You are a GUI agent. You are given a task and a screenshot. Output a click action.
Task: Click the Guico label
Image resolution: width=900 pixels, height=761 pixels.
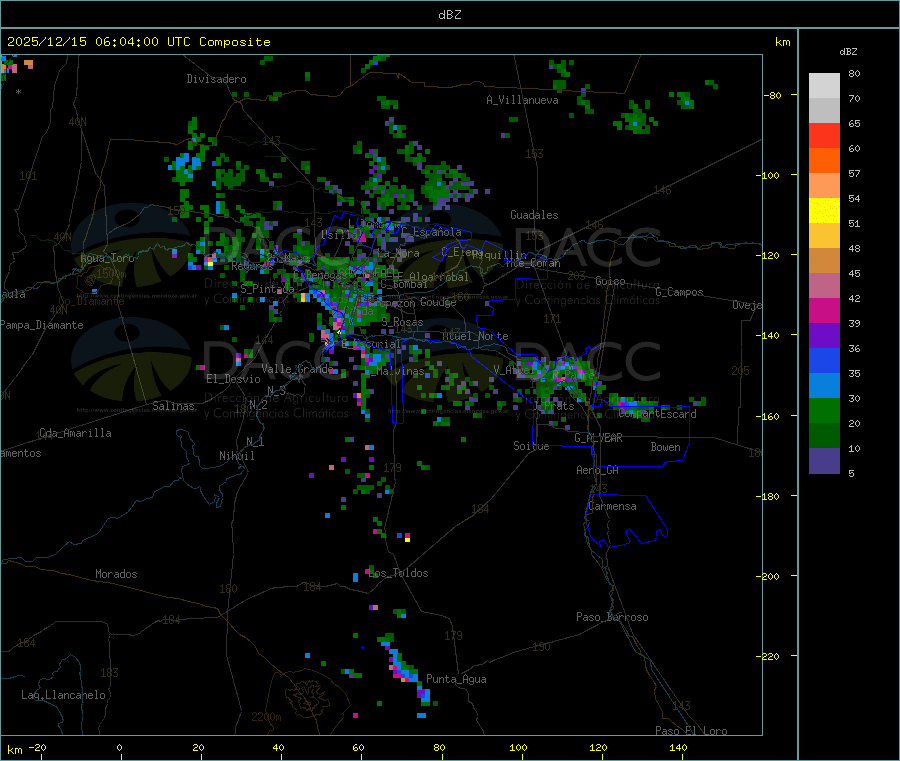[610, 281]
